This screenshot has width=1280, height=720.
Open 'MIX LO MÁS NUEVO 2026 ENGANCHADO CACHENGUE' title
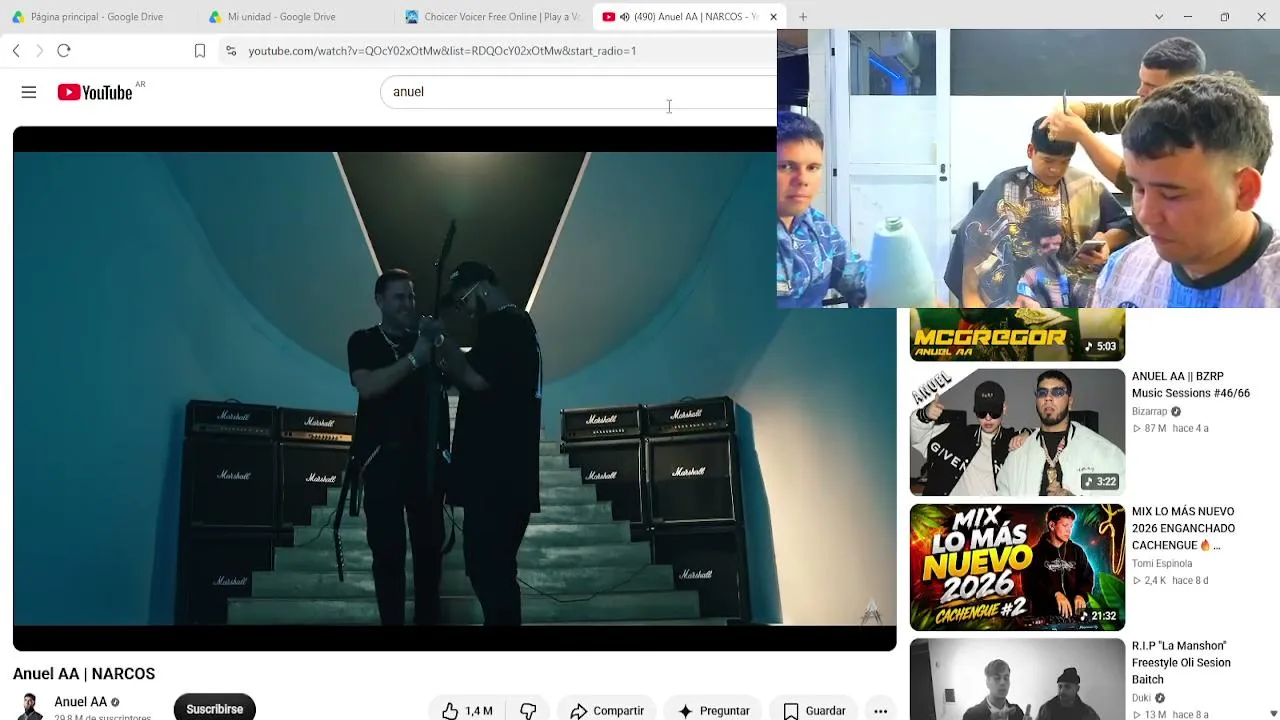point(1183,528)
